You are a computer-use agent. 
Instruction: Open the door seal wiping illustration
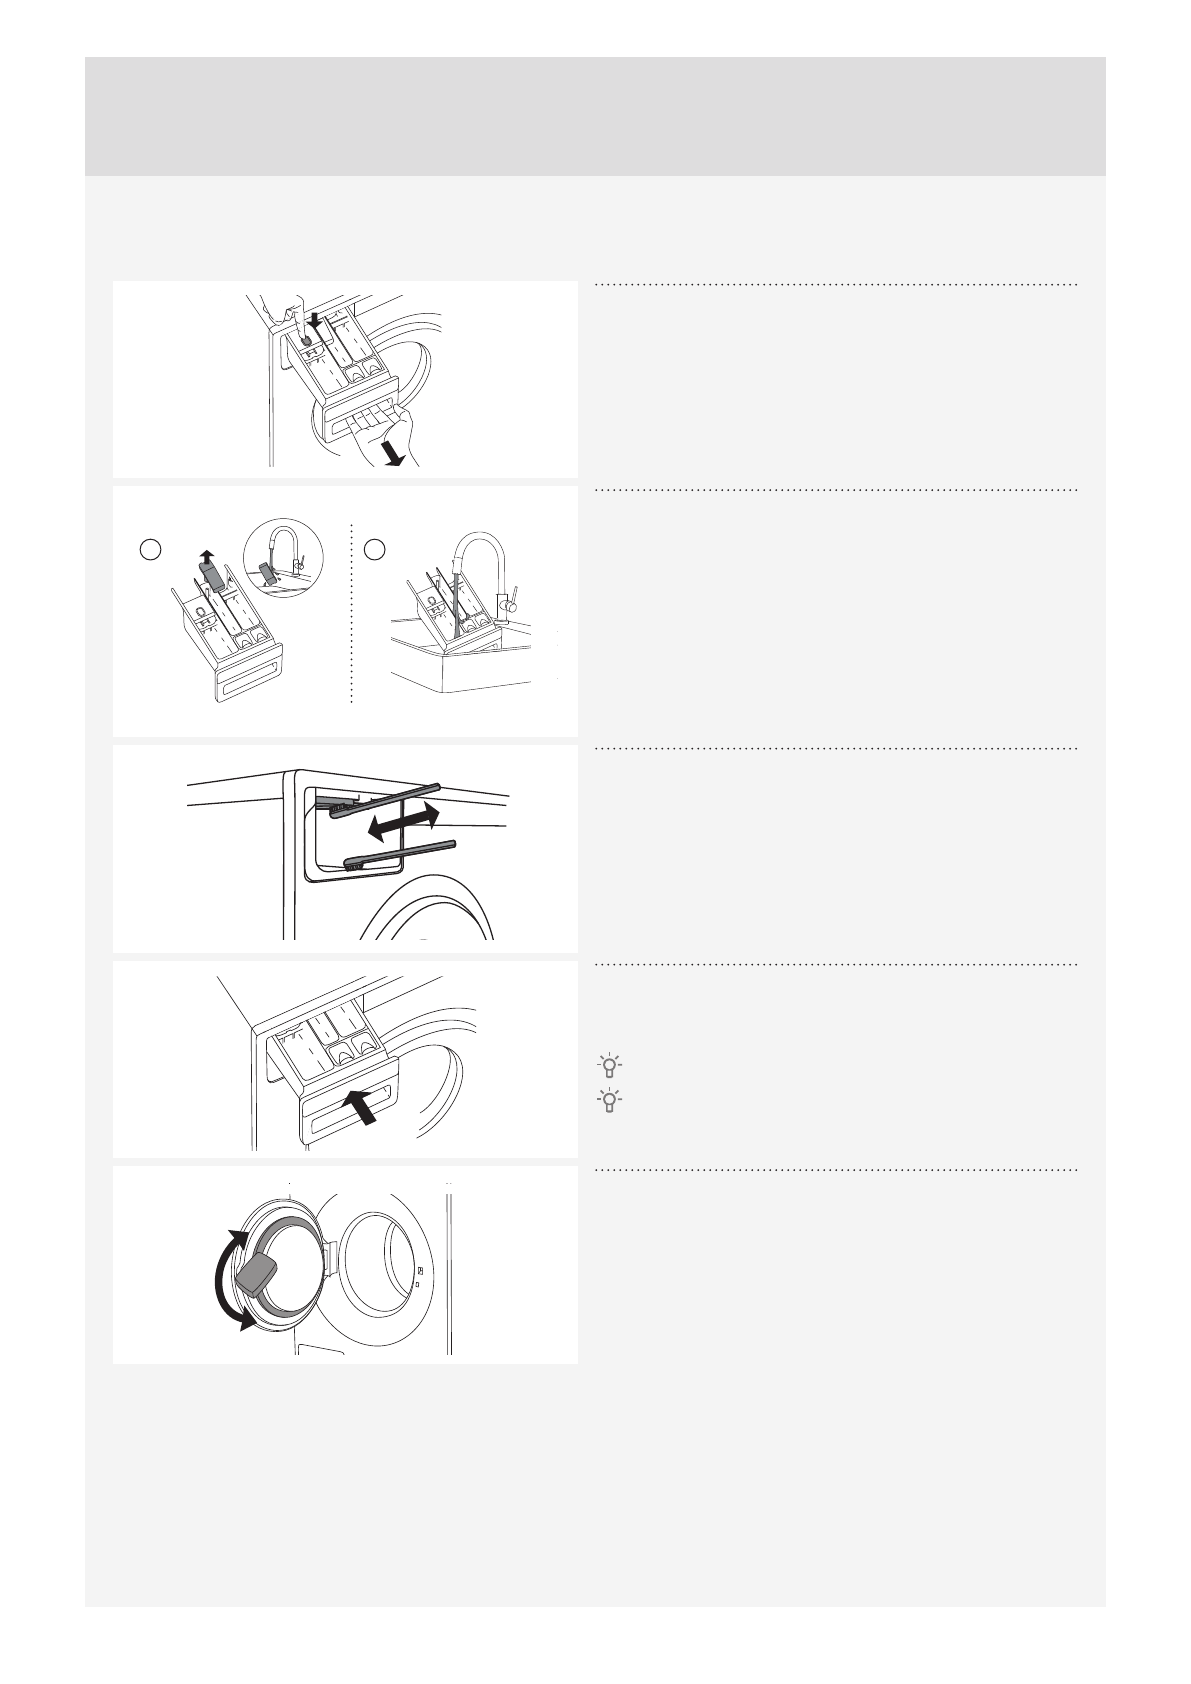tap(345, 1264)
